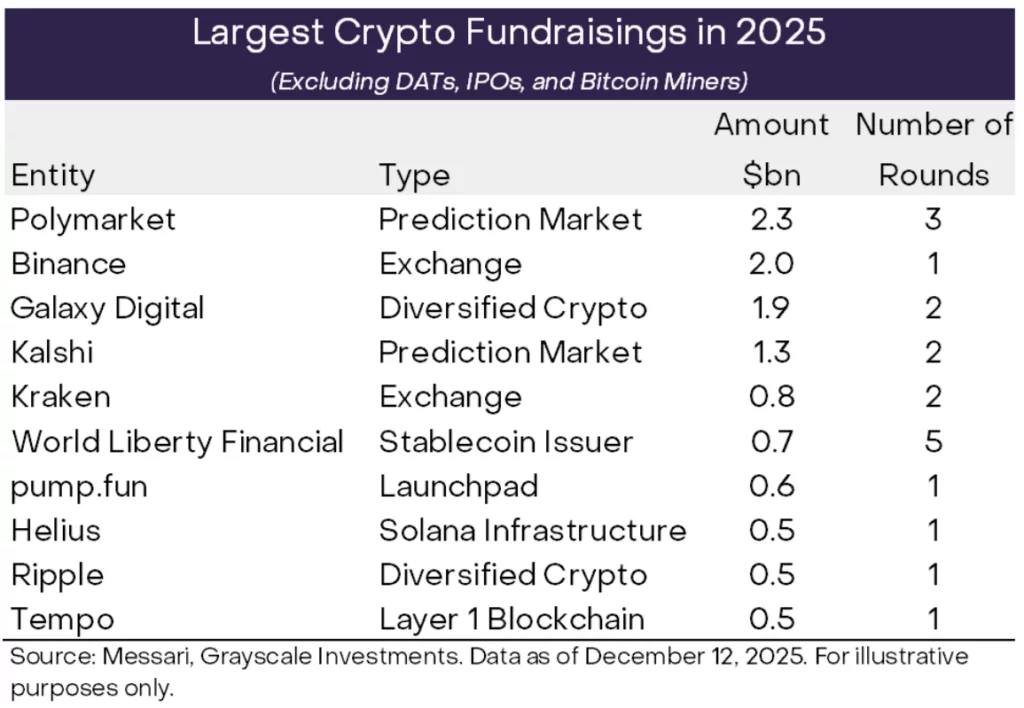Viewport: 1024px width, 708px height.
Task: Select the Galaxy Digital entity cell
Action: [107, 308]
